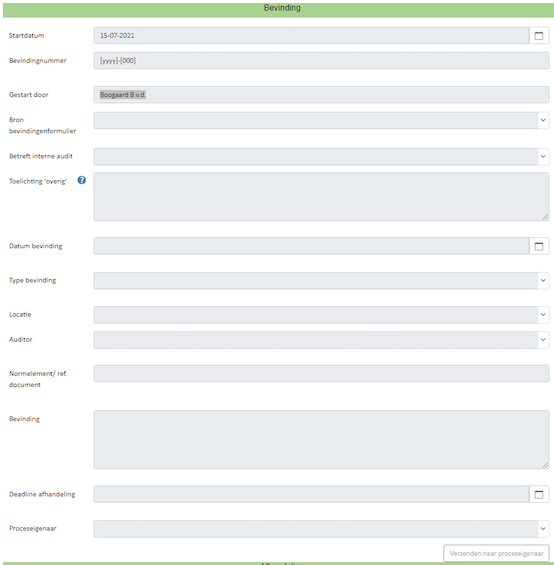Open the Deadline afhandeling calendar picker
This screenshot has width=554, height=565.
tap(539, 494)
